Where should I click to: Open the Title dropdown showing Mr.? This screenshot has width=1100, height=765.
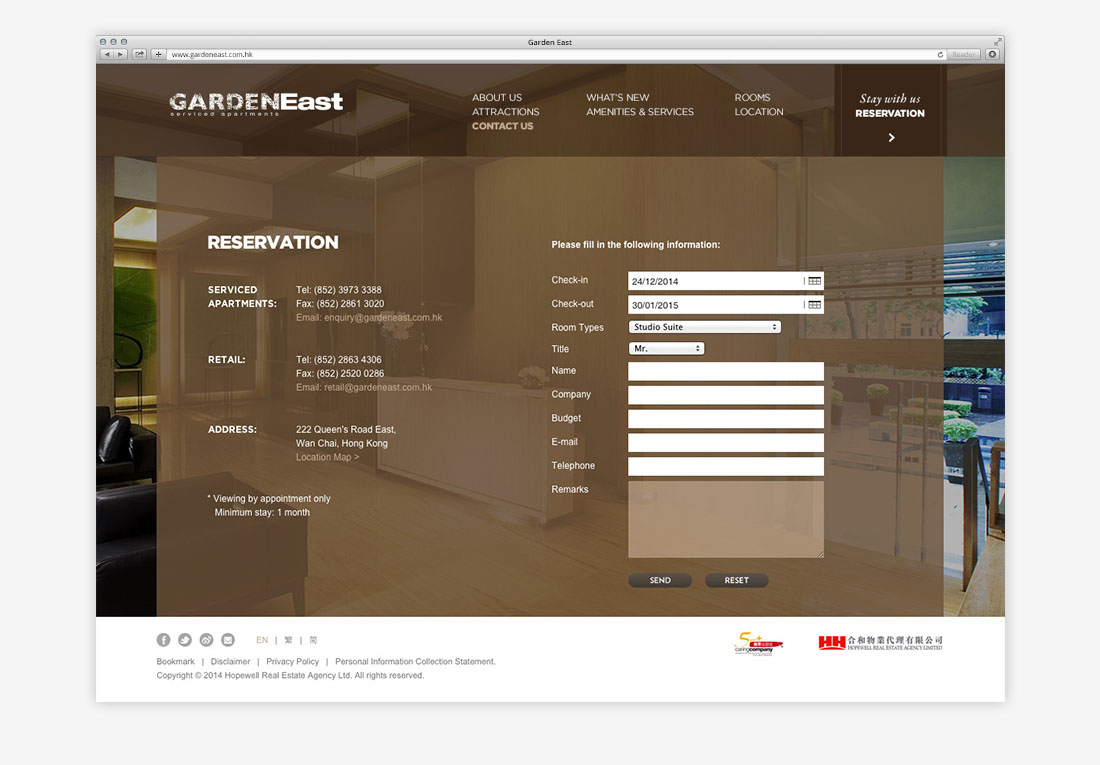(x=666, y=349)
